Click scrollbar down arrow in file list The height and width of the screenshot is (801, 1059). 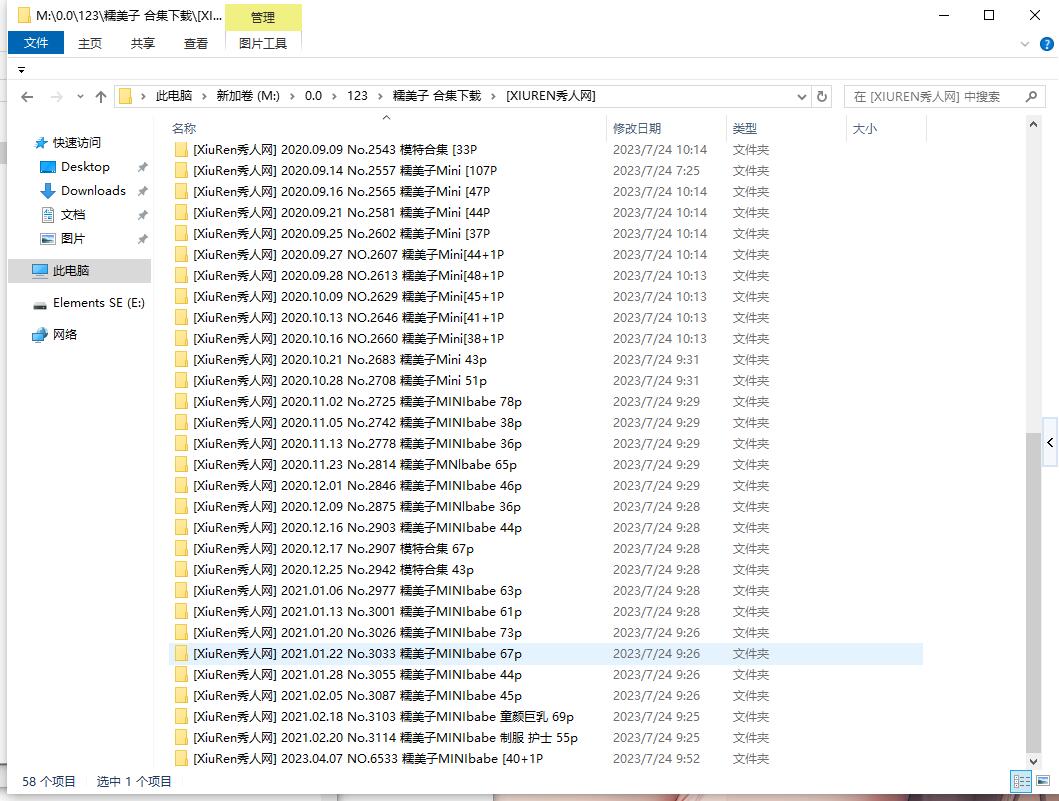1033,761
